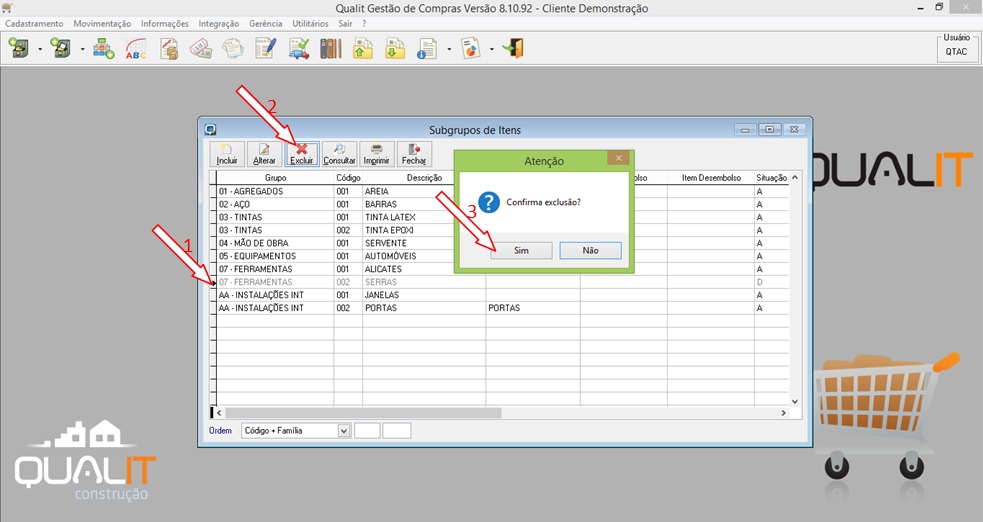Open the Sair menu

point(345,23)
